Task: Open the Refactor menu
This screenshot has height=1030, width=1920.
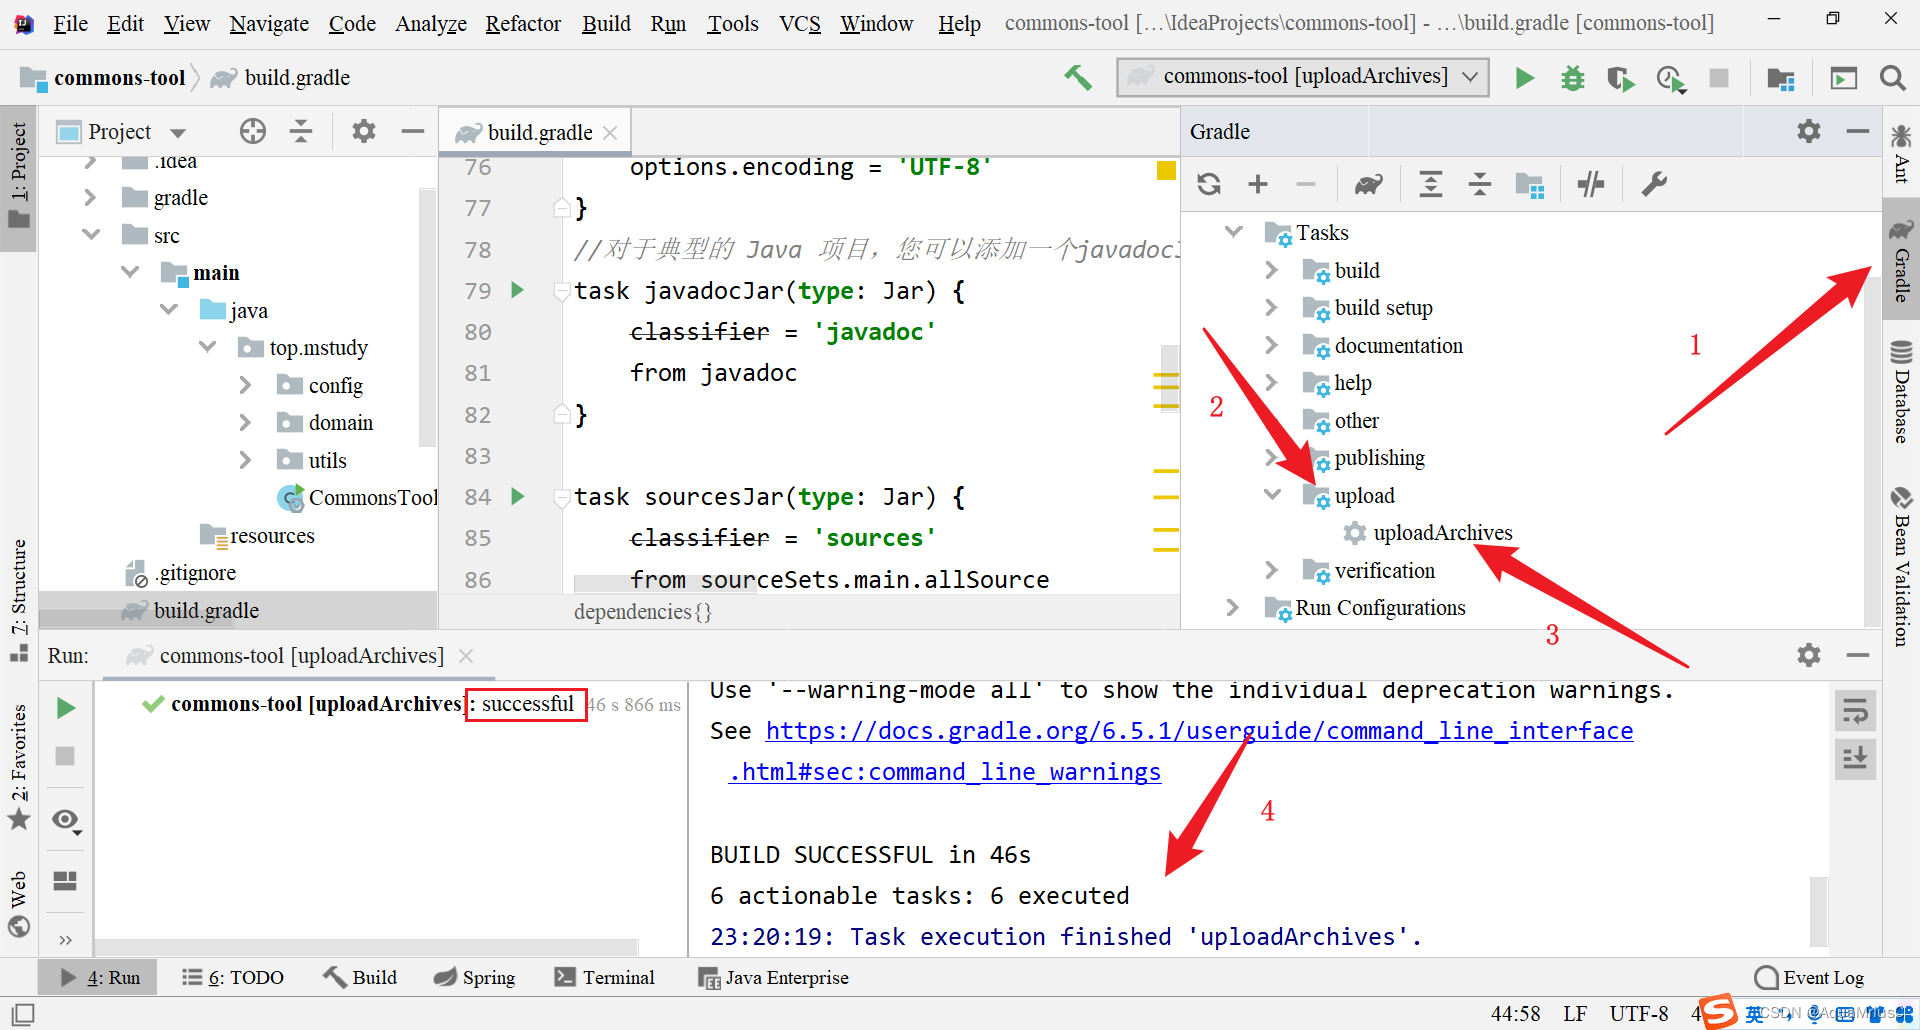Action: [523, 23]
